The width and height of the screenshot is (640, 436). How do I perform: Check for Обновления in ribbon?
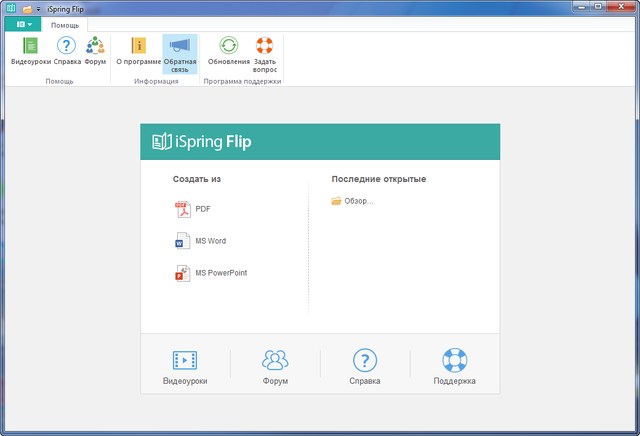click(x=229, y=51)
